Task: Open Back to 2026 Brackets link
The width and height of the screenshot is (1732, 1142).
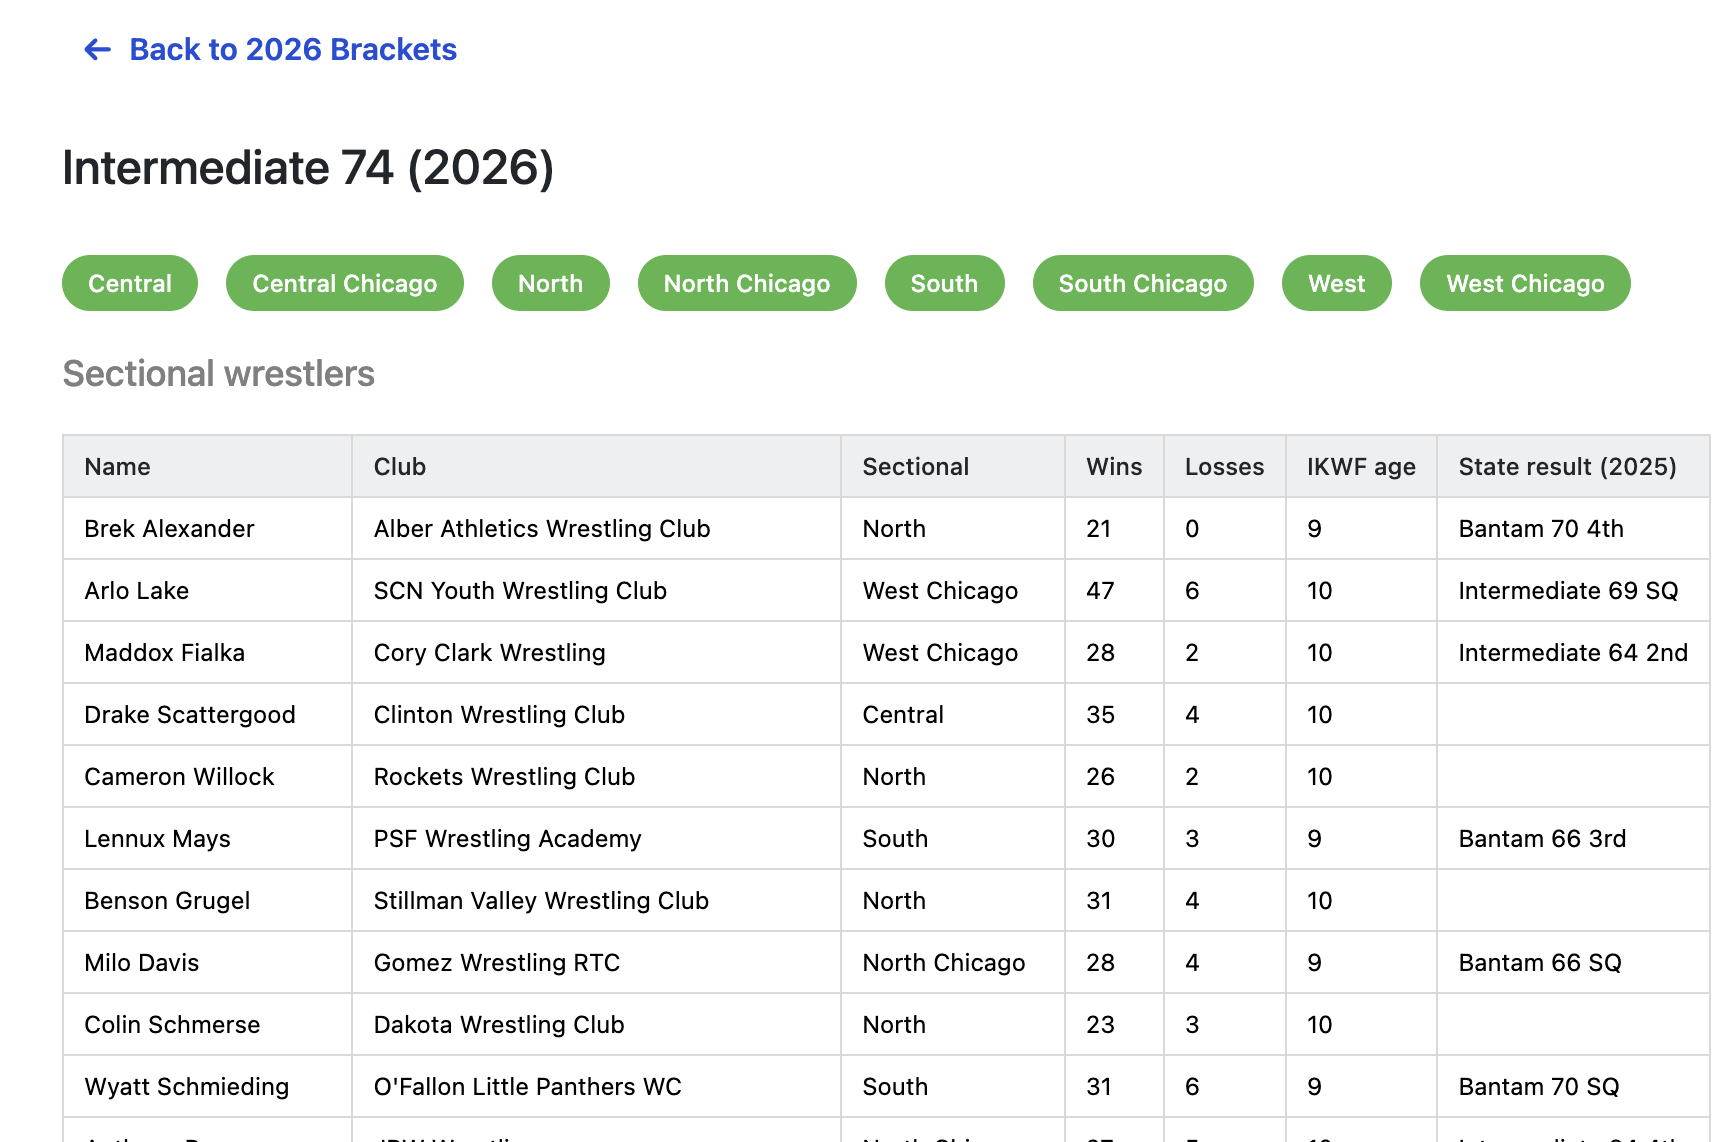Action: click(x=292, y=50)
